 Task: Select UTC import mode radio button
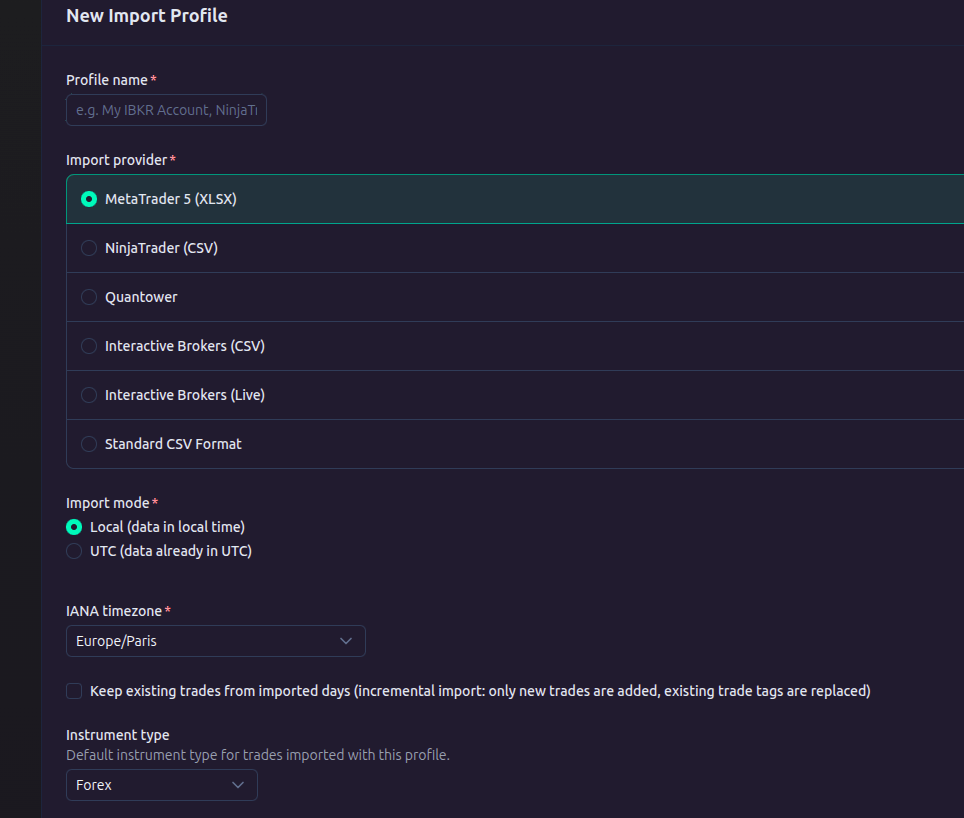(74, 551)
